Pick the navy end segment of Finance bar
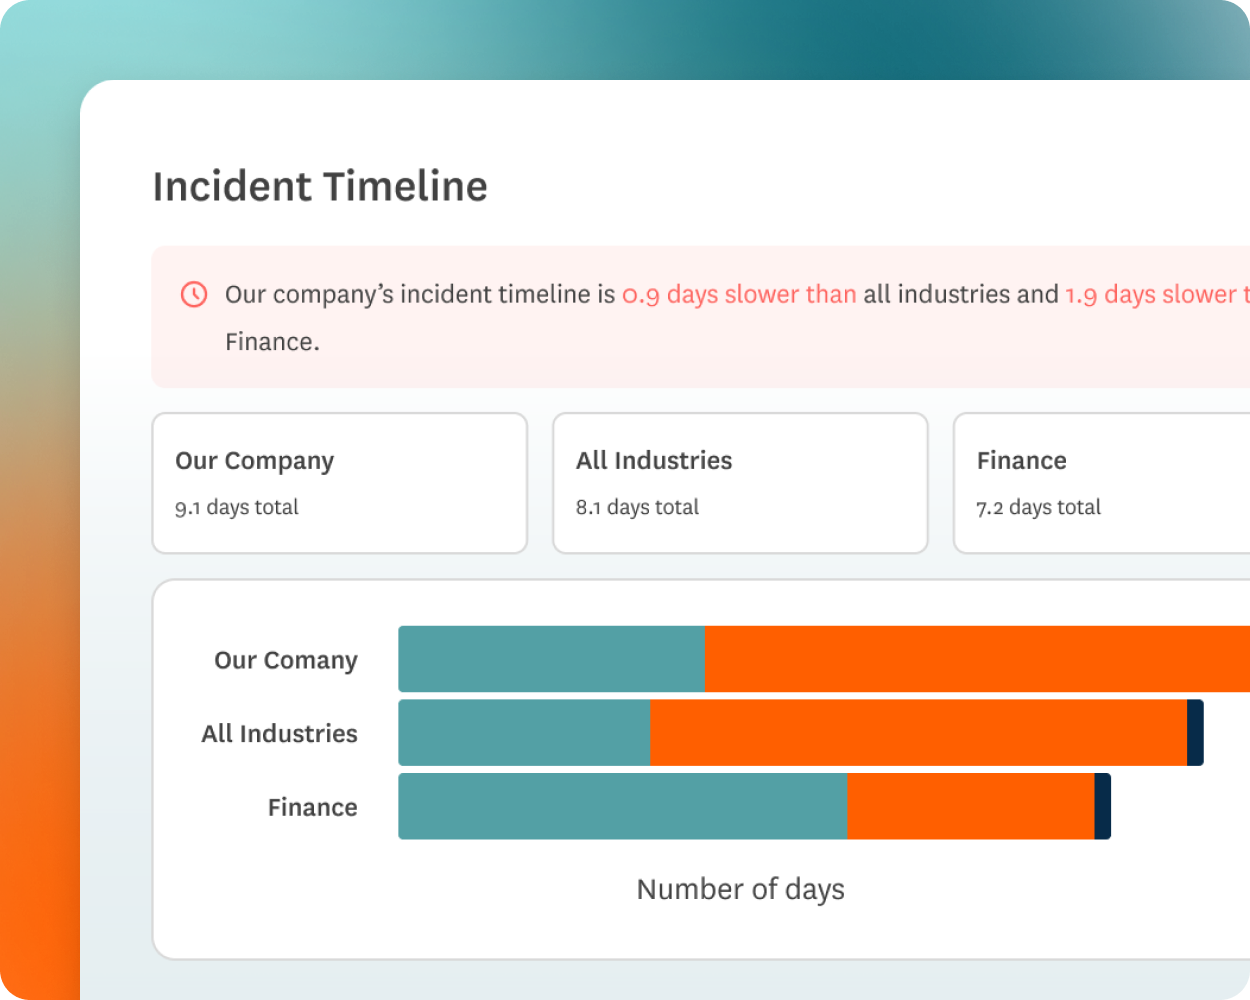This screenshot has width=1250, height=1000. pos(1103,806)
